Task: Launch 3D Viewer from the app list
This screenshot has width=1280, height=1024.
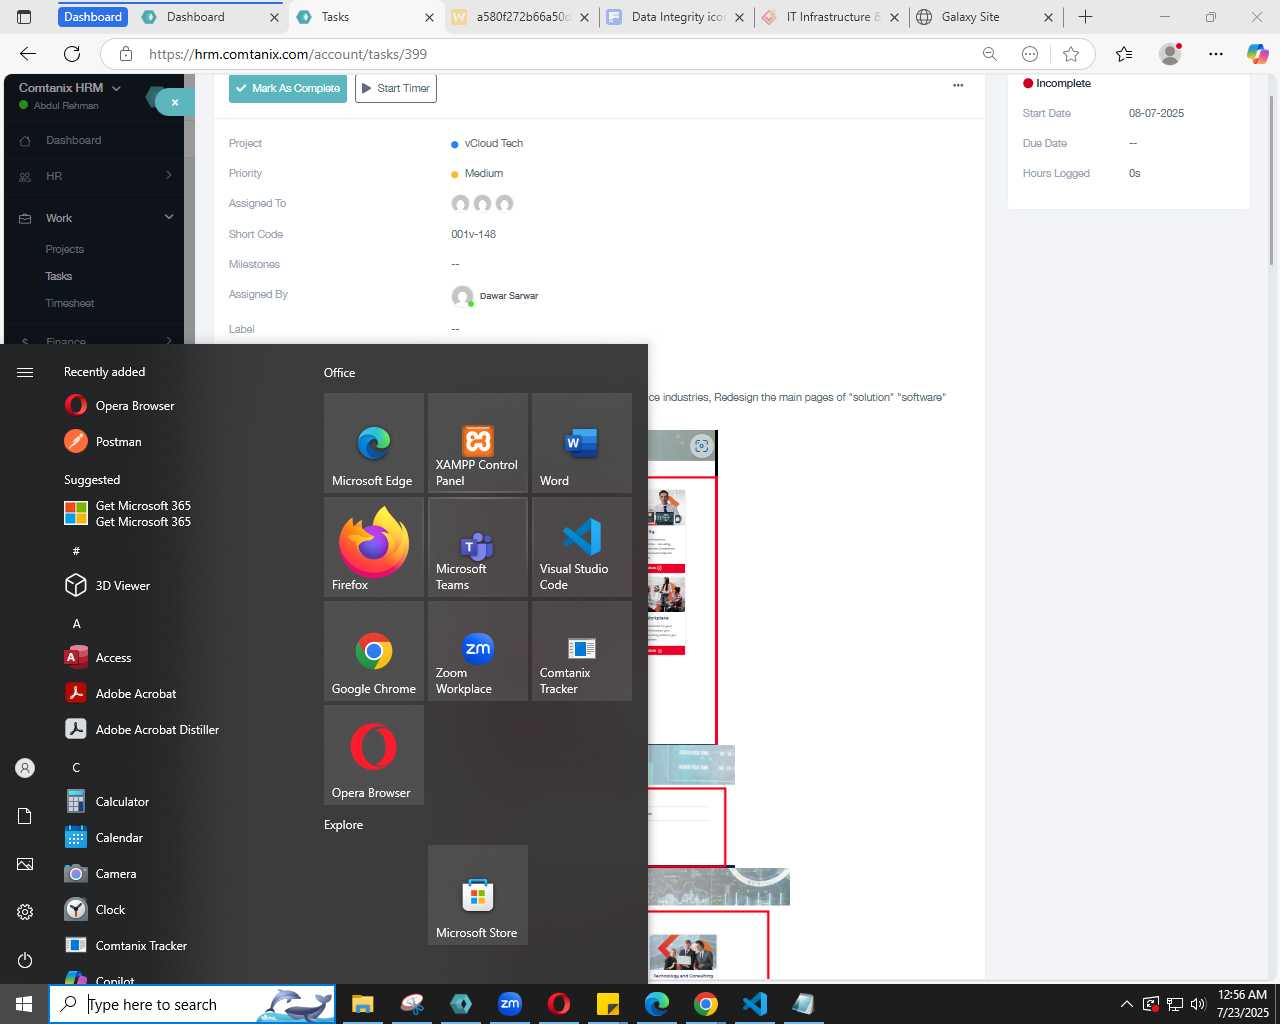Action: 108,585
